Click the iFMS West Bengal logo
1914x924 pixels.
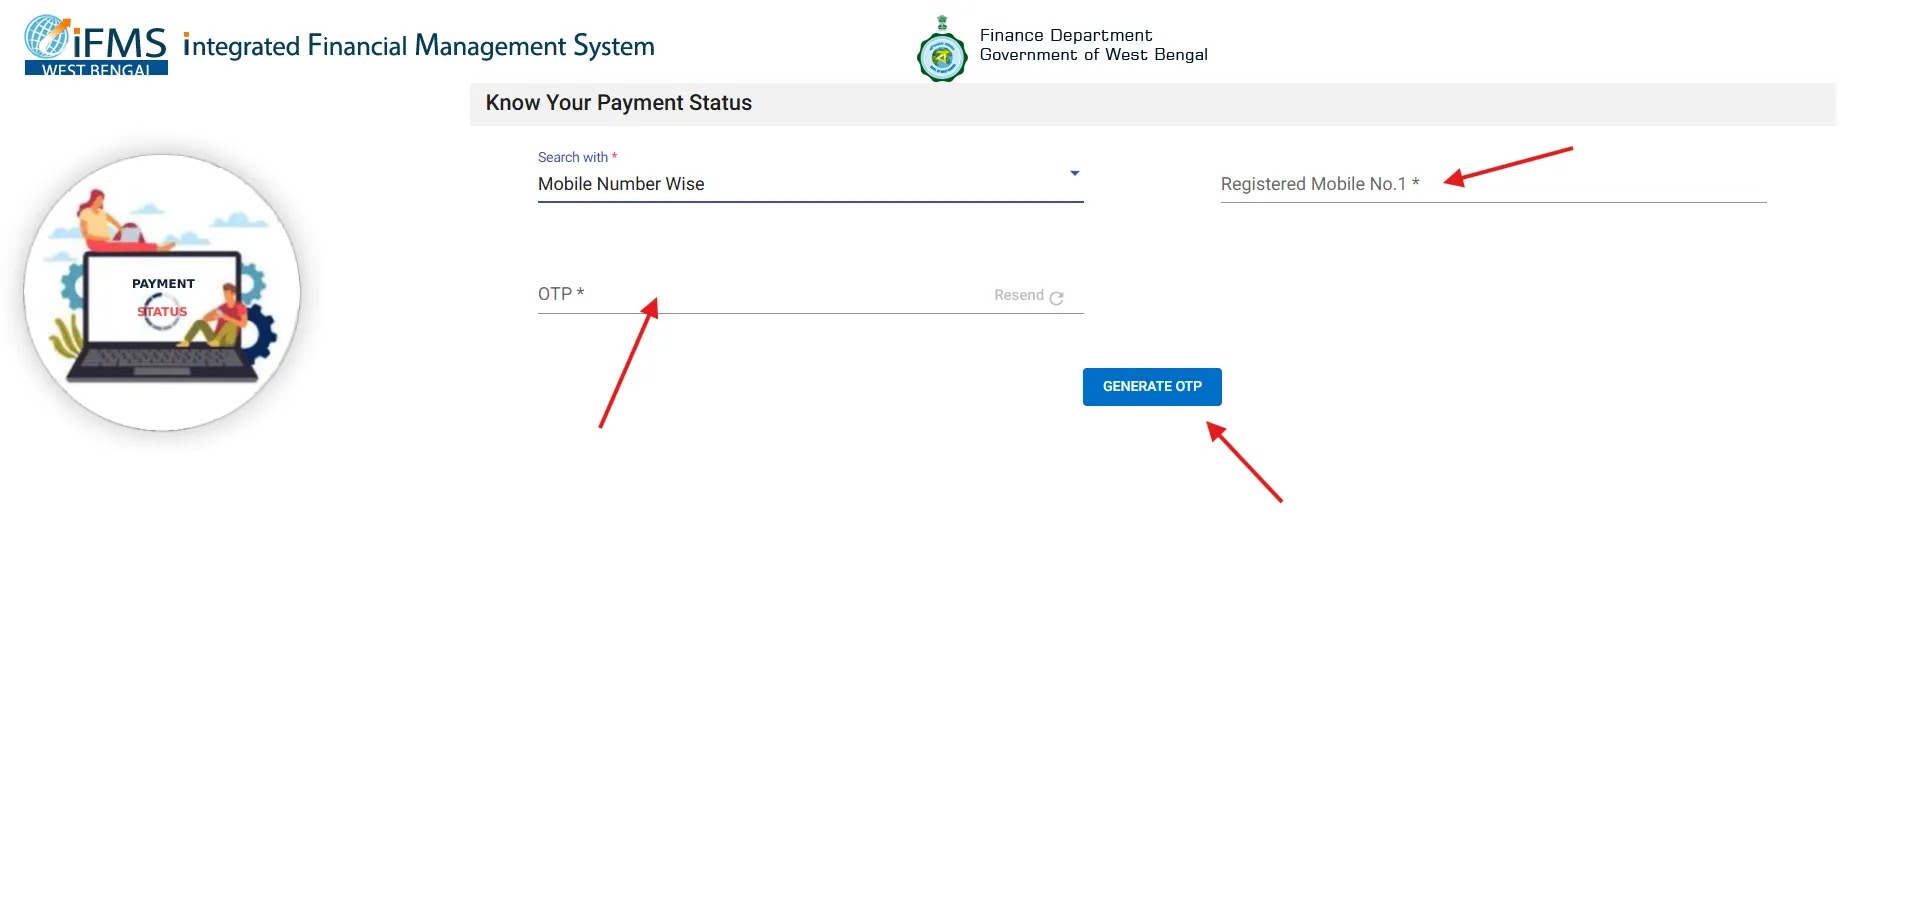(x=95, y=42)
